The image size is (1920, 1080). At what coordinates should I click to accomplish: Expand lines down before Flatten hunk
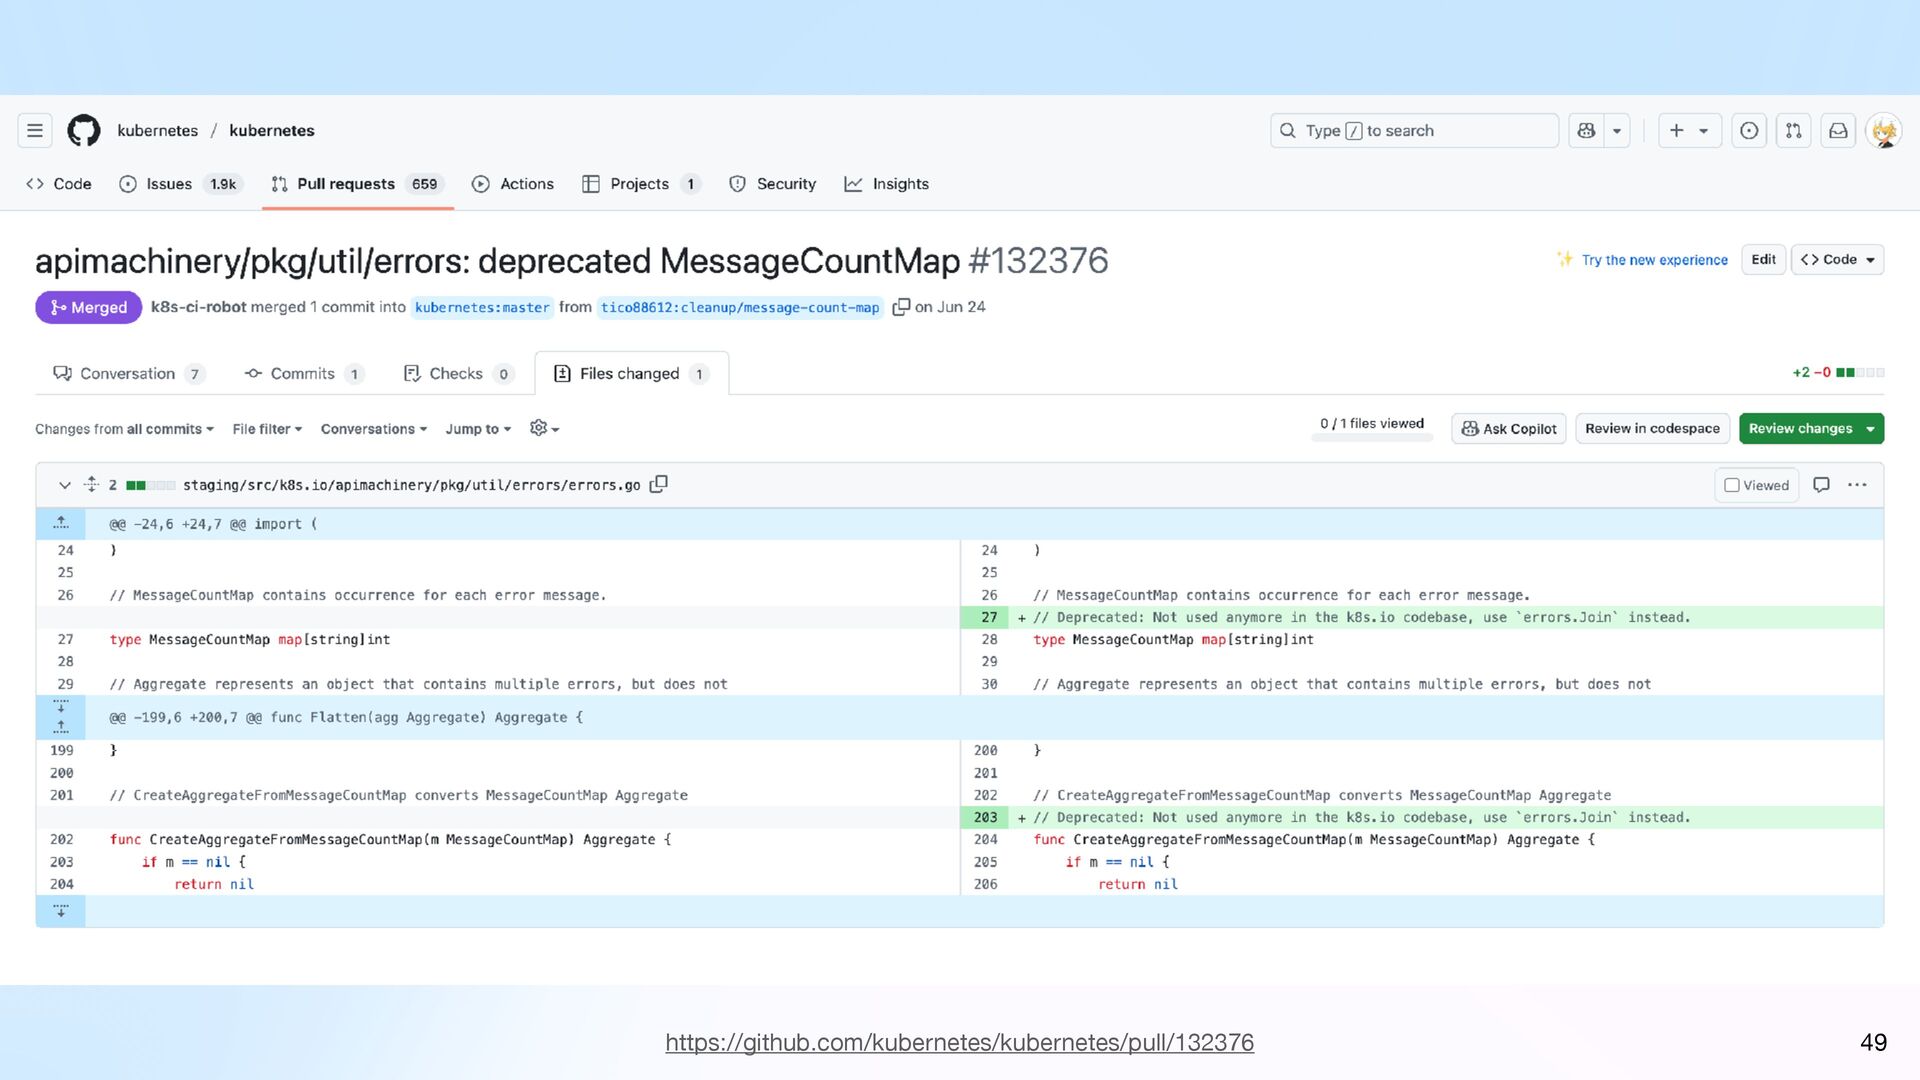click(x=61, y=707)
